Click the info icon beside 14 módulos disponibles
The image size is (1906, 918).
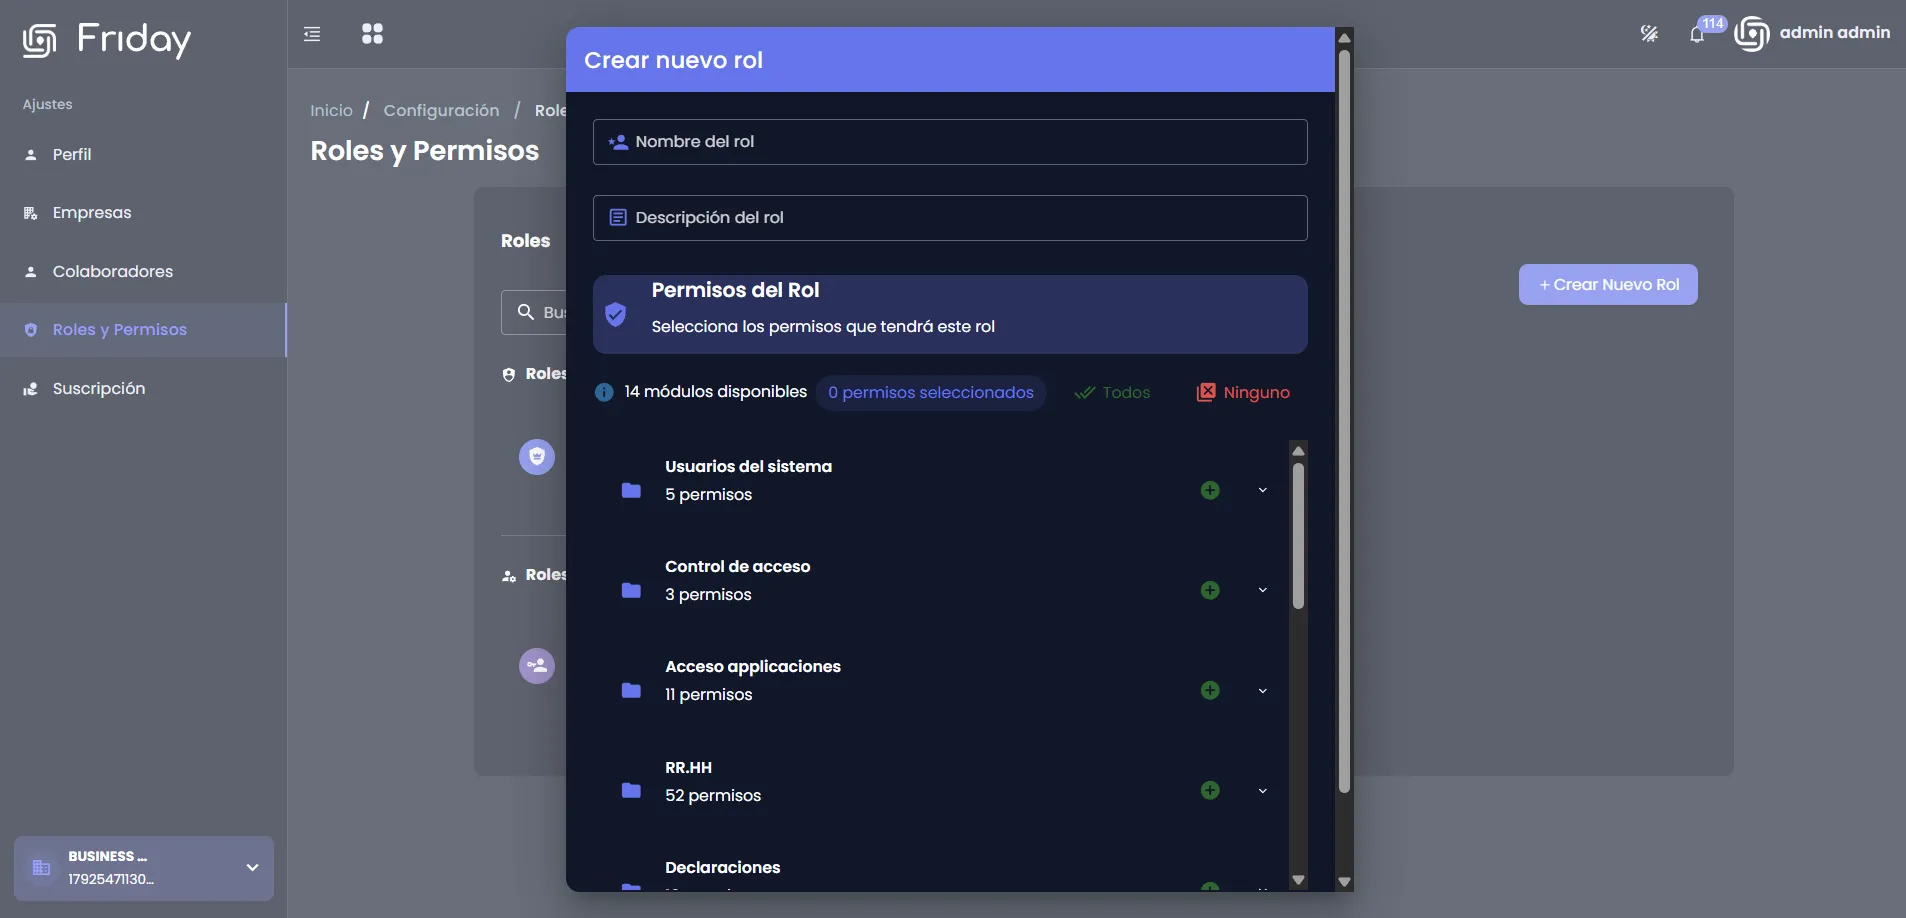tap(604, 392)
